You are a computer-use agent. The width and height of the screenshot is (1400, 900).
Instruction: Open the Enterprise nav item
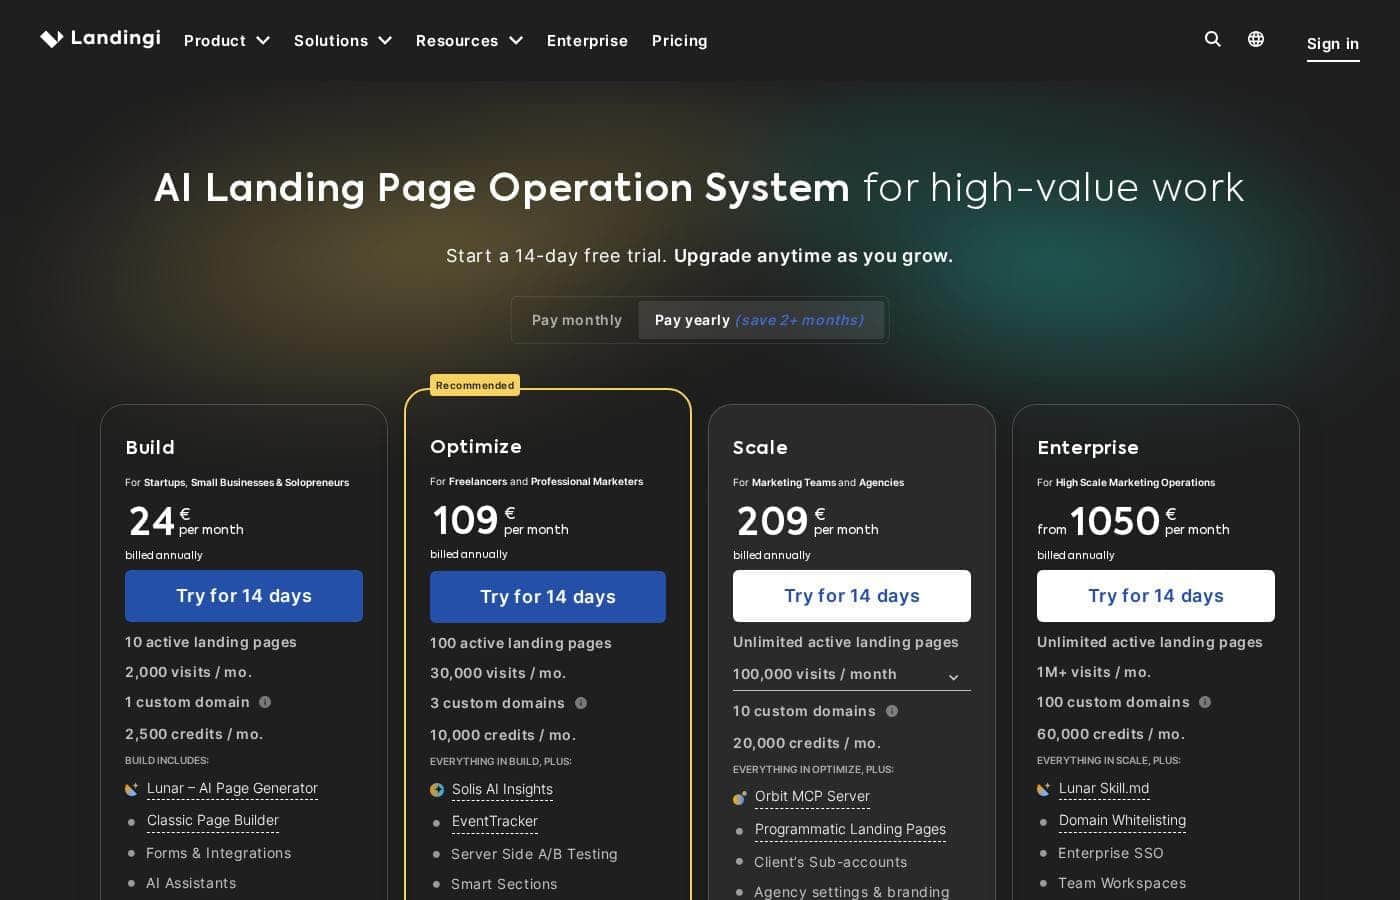point(587,41)
